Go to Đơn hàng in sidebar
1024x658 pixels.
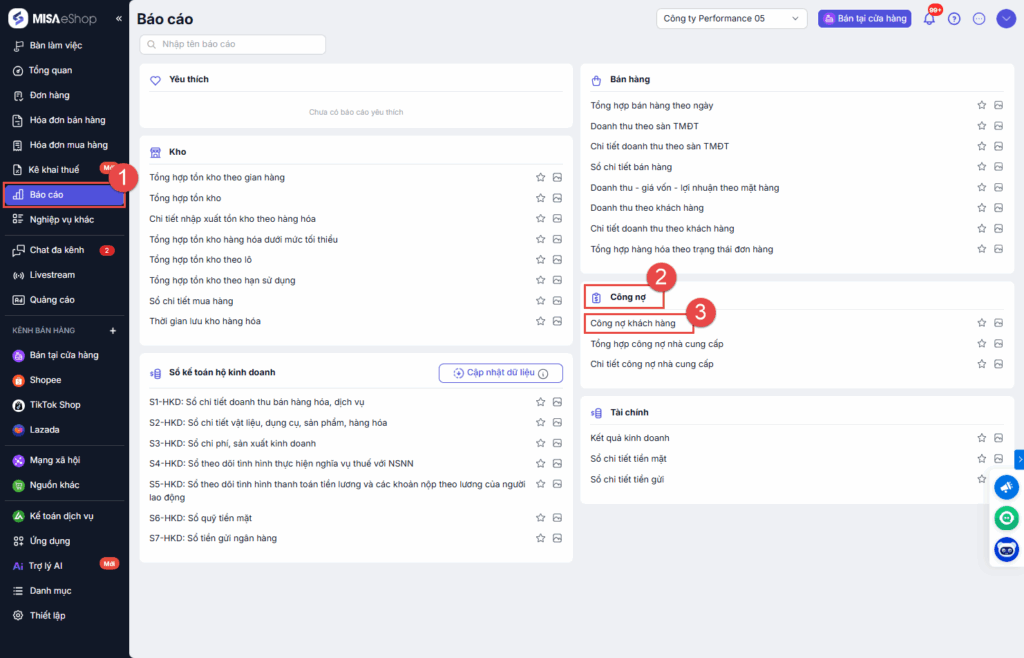click(x=49, y=95)
